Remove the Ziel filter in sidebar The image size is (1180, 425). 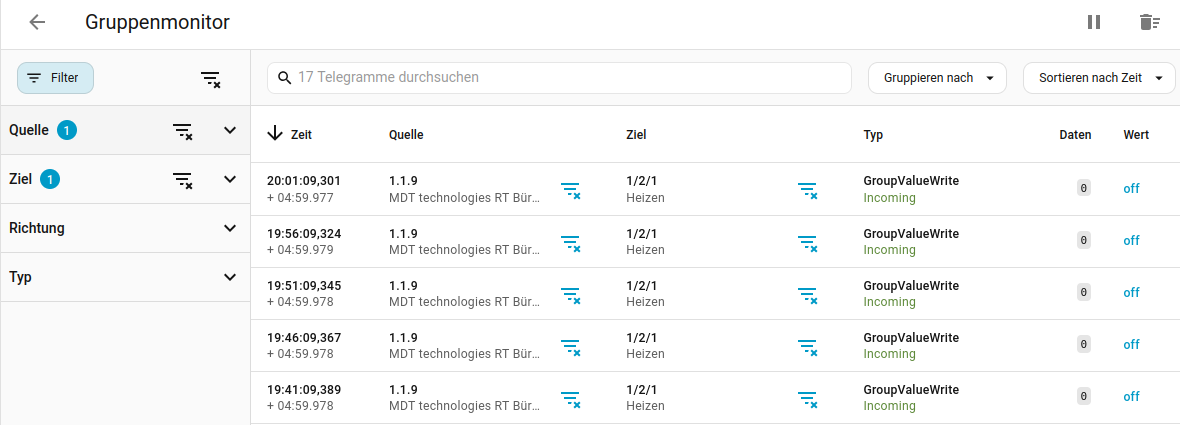click(x=184, y=180)
